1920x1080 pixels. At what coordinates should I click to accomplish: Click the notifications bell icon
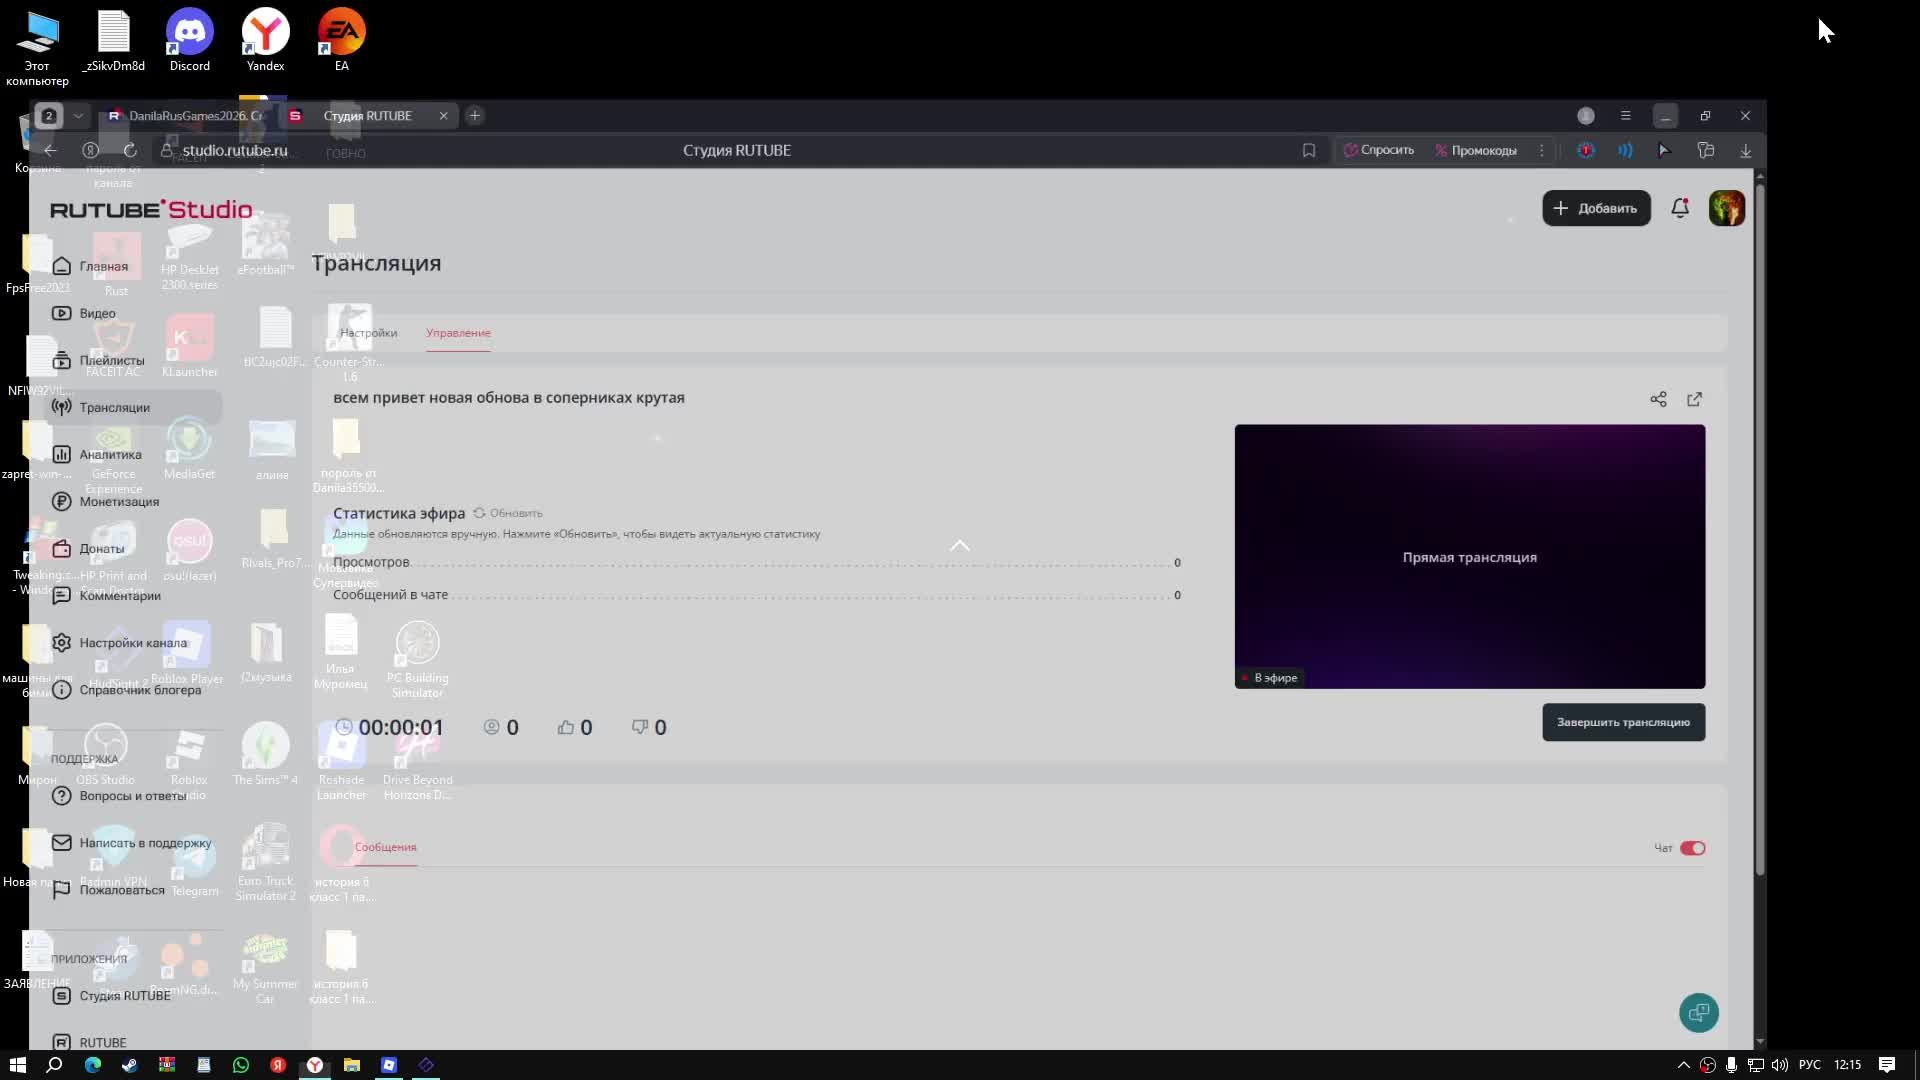click(1680, 208)
